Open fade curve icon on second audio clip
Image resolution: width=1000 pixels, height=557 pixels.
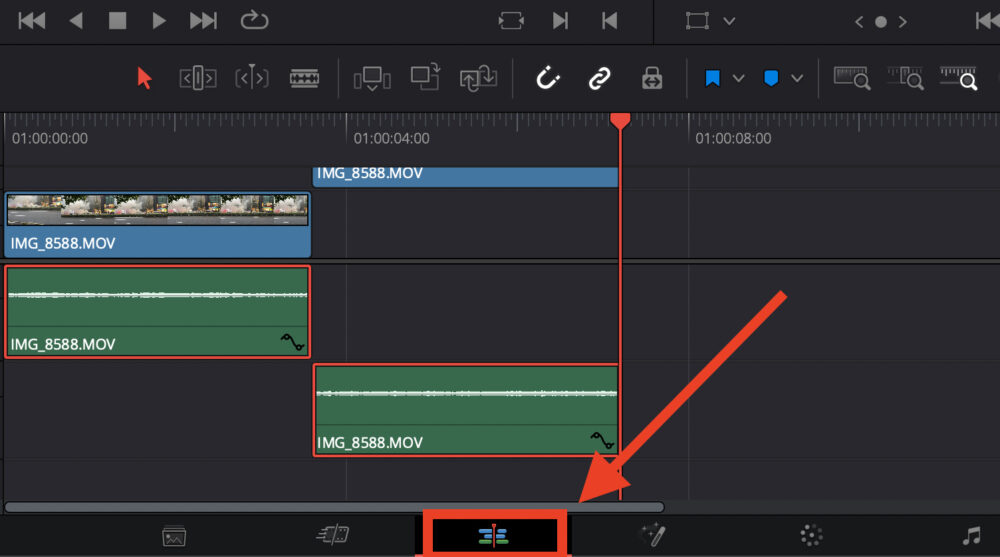(602, 440)
